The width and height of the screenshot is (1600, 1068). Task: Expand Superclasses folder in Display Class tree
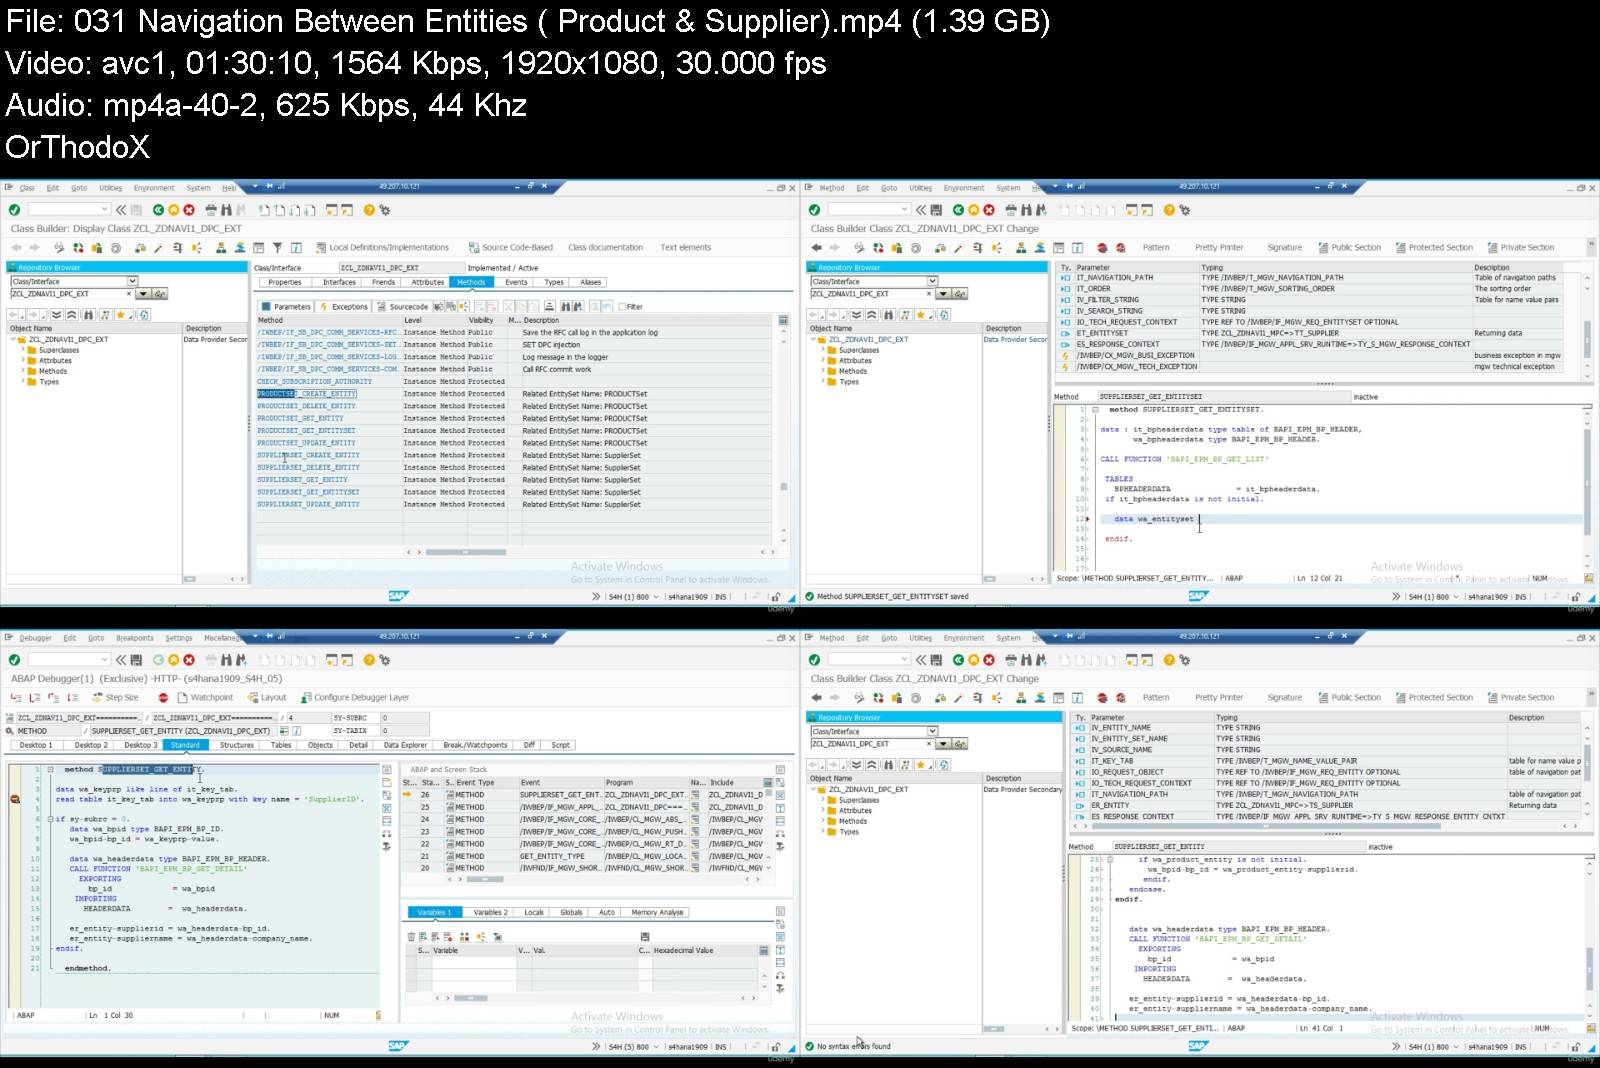point(23,350)
